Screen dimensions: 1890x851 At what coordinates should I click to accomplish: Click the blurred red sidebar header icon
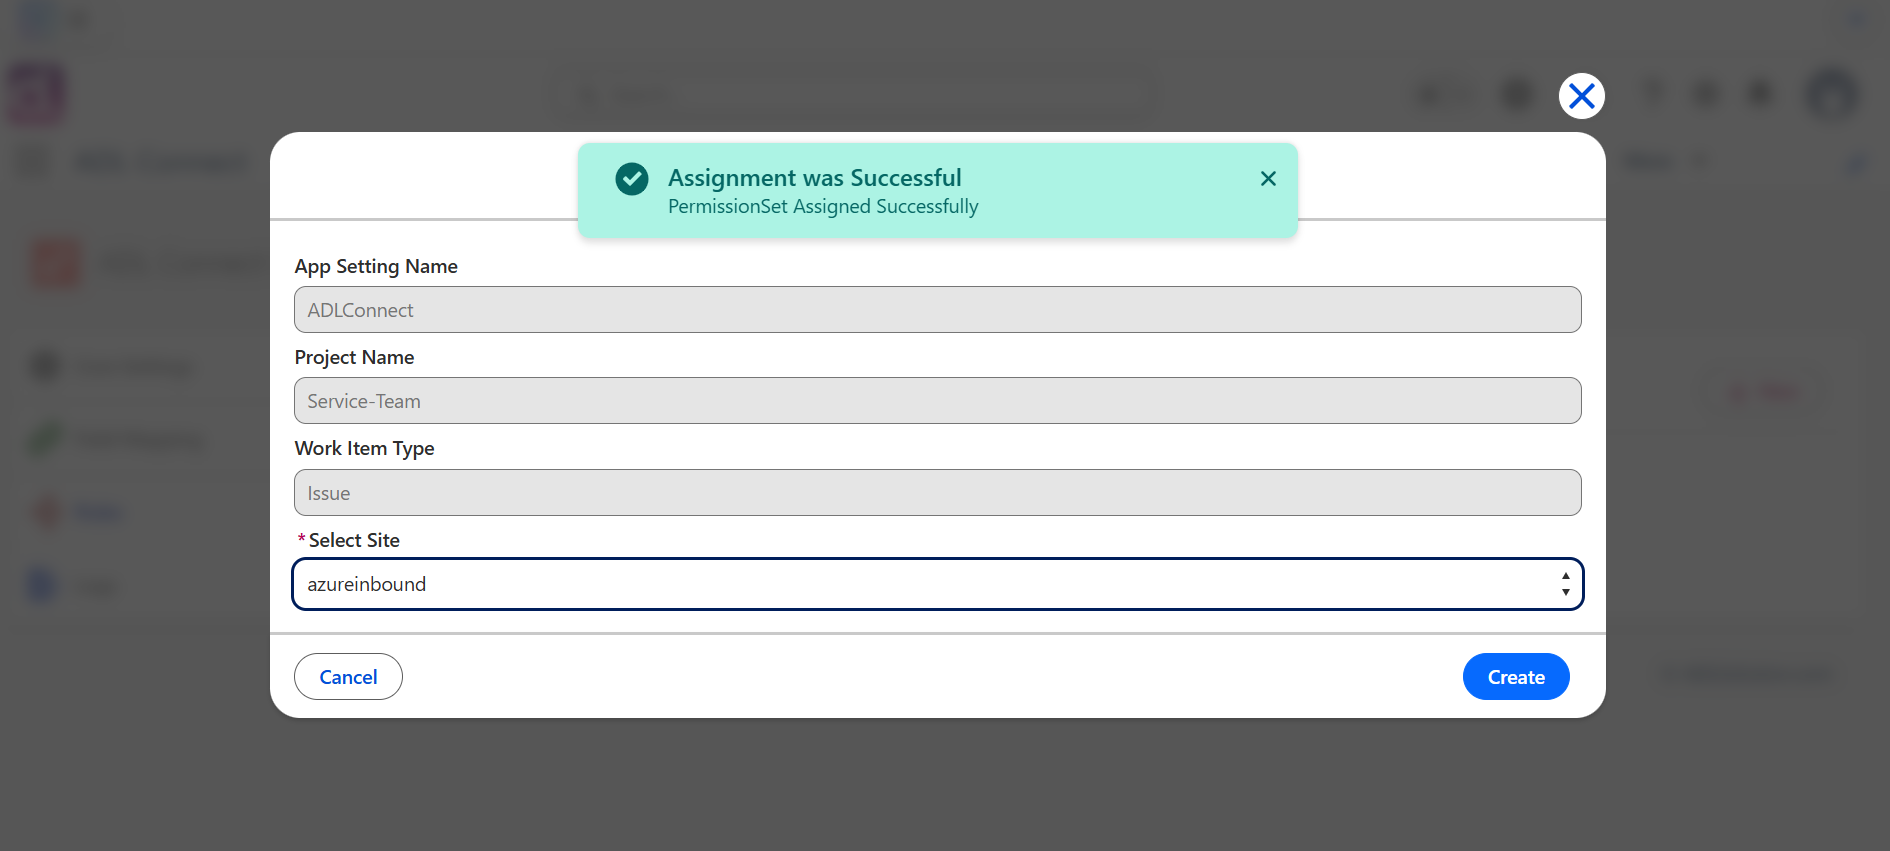[x=55, y=263]
